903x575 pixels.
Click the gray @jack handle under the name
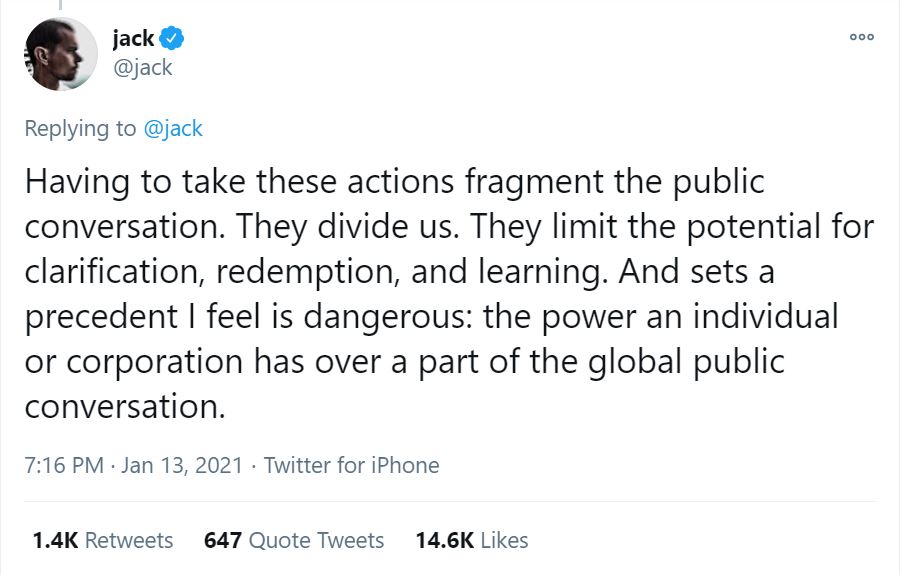(143, 68)
